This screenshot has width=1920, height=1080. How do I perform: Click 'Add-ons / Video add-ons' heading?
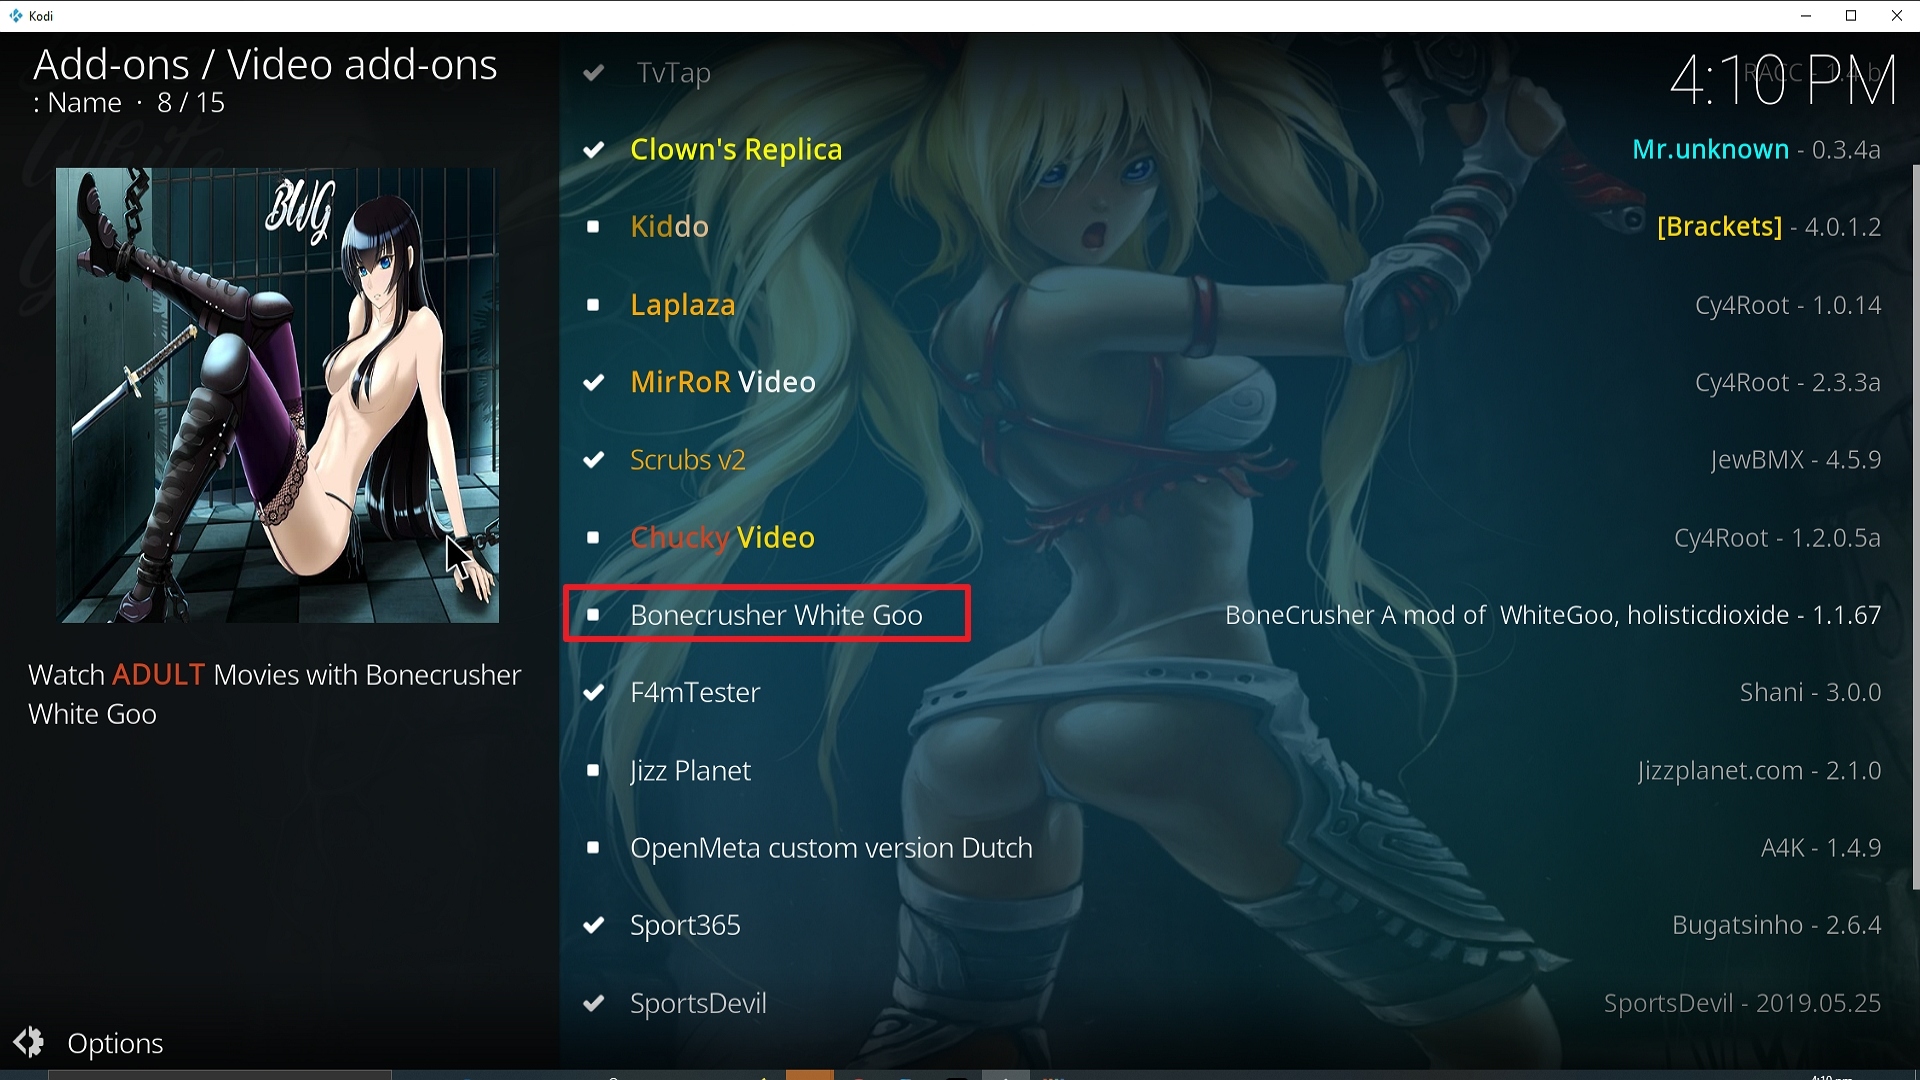[265, 65]
